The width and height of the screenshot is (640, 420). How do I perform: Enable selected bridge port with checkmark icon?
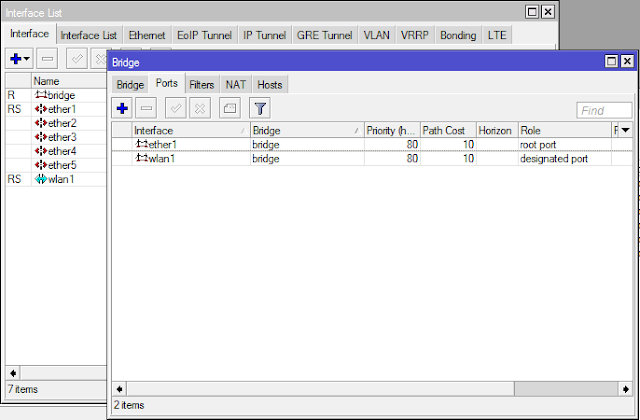176,109
